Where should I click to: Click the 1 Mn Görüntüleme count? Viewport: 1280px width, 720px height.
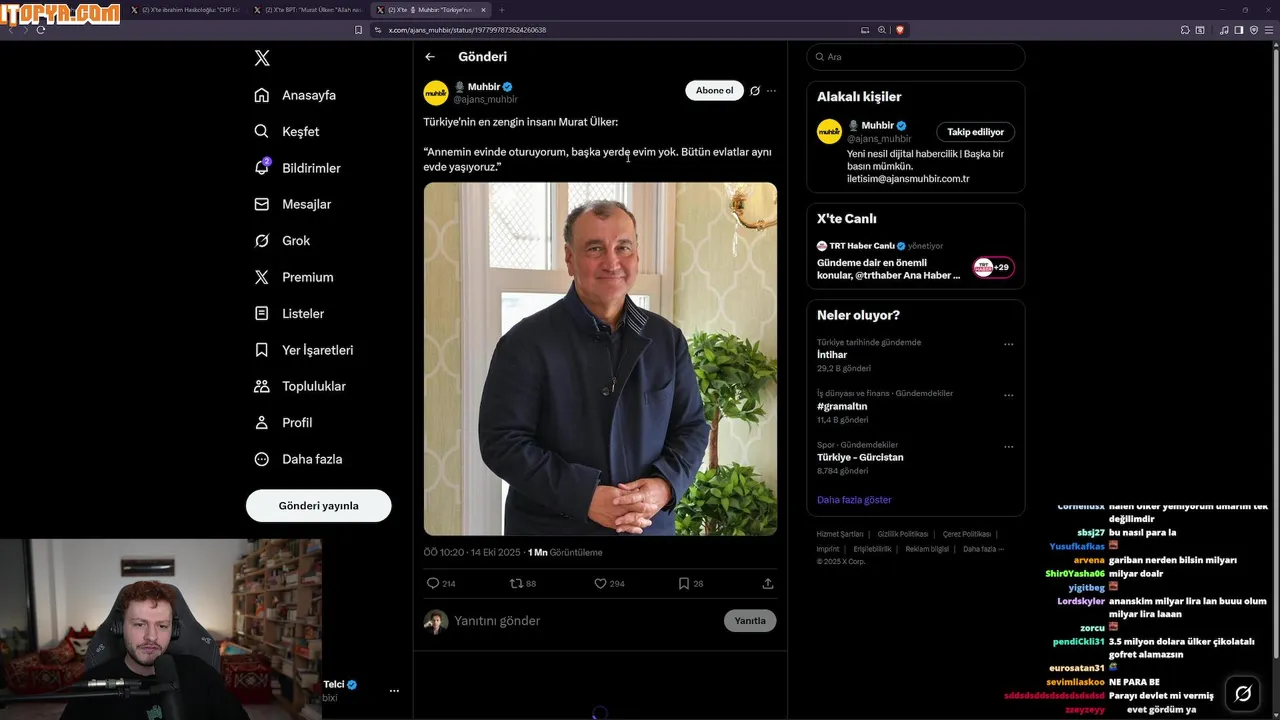pos(565,552)
